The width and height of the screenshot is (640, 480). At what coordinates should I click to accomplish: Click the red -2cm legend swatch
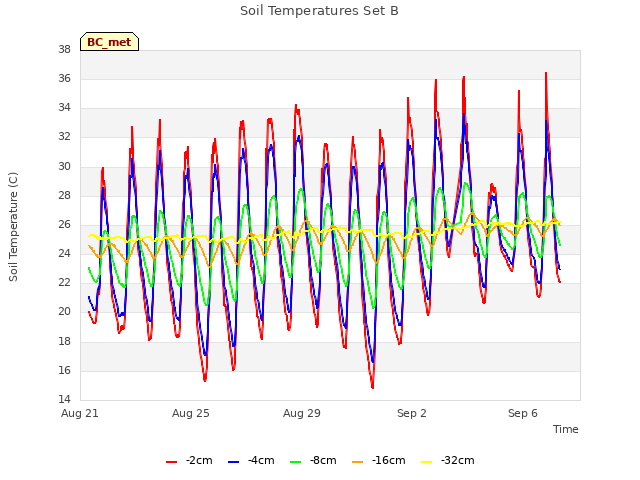tap(171, 462)
